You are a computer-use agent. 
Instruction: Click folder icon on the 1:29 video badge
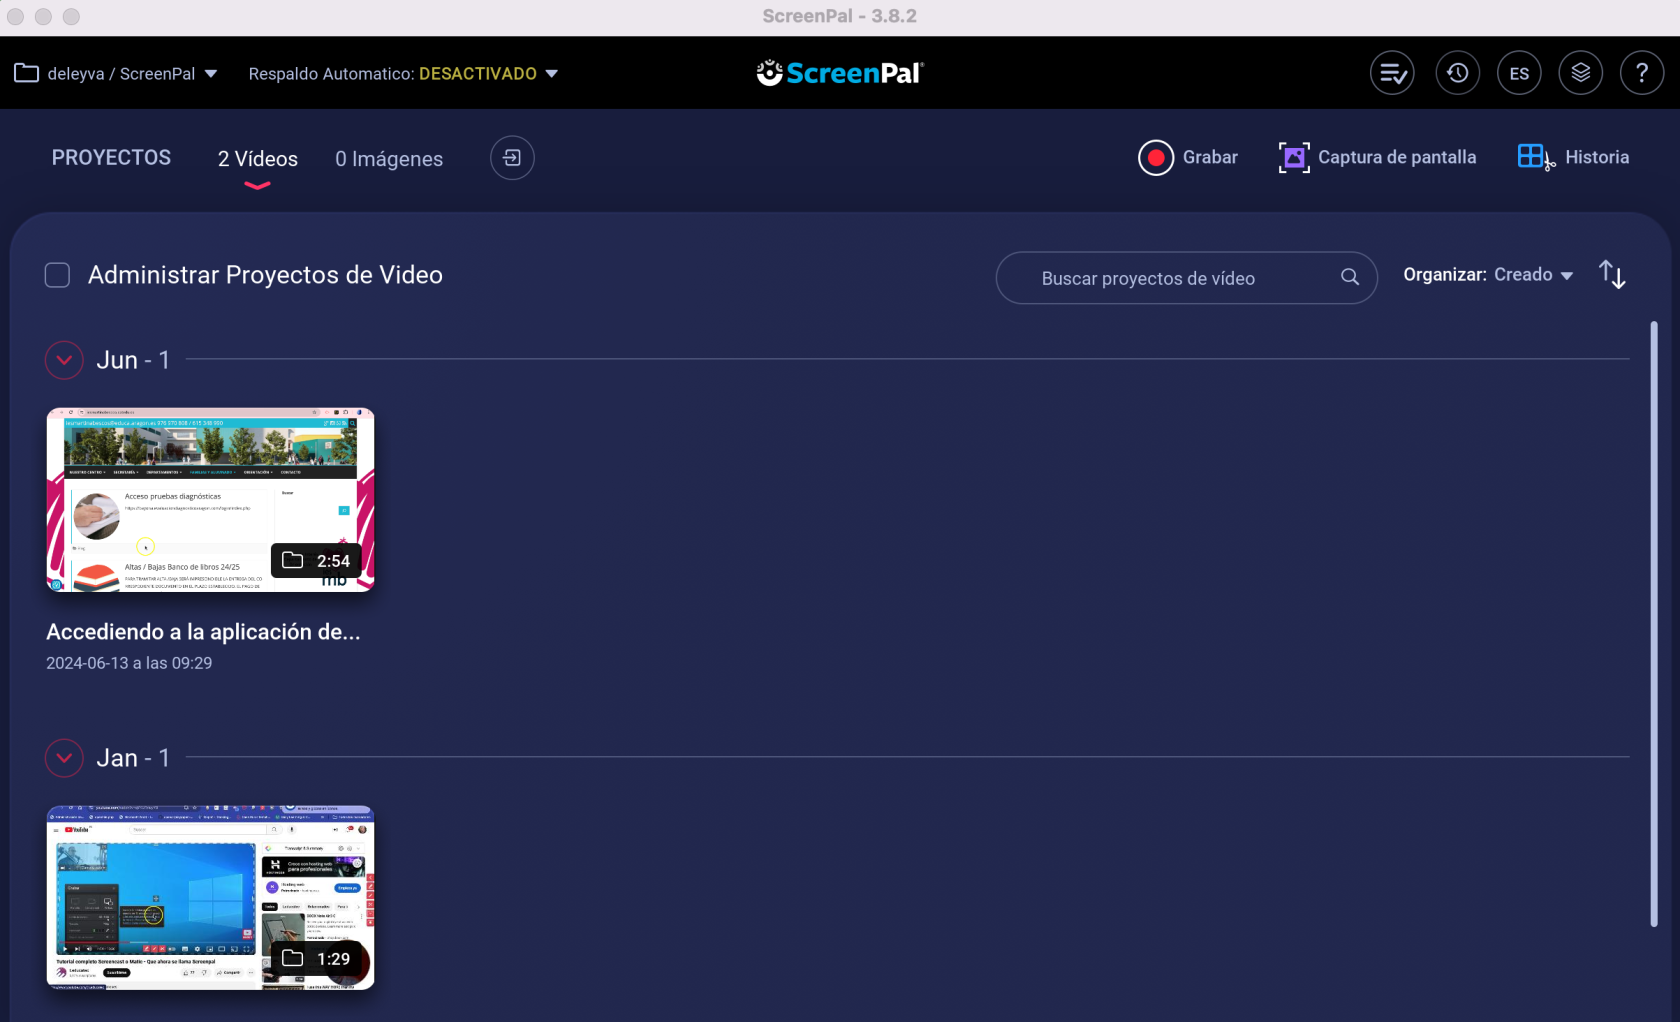tap(292, 958)
